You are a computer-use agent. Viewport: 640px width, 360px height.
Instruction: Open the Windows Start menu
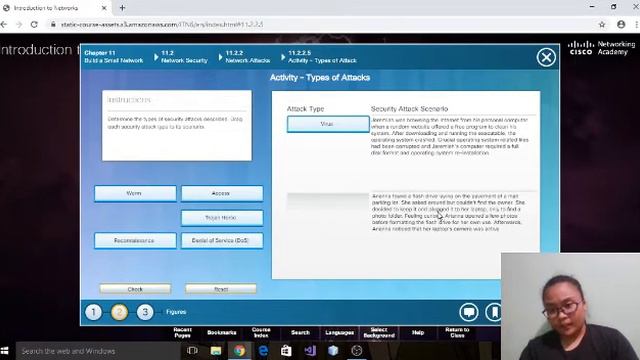click(5, 351)
